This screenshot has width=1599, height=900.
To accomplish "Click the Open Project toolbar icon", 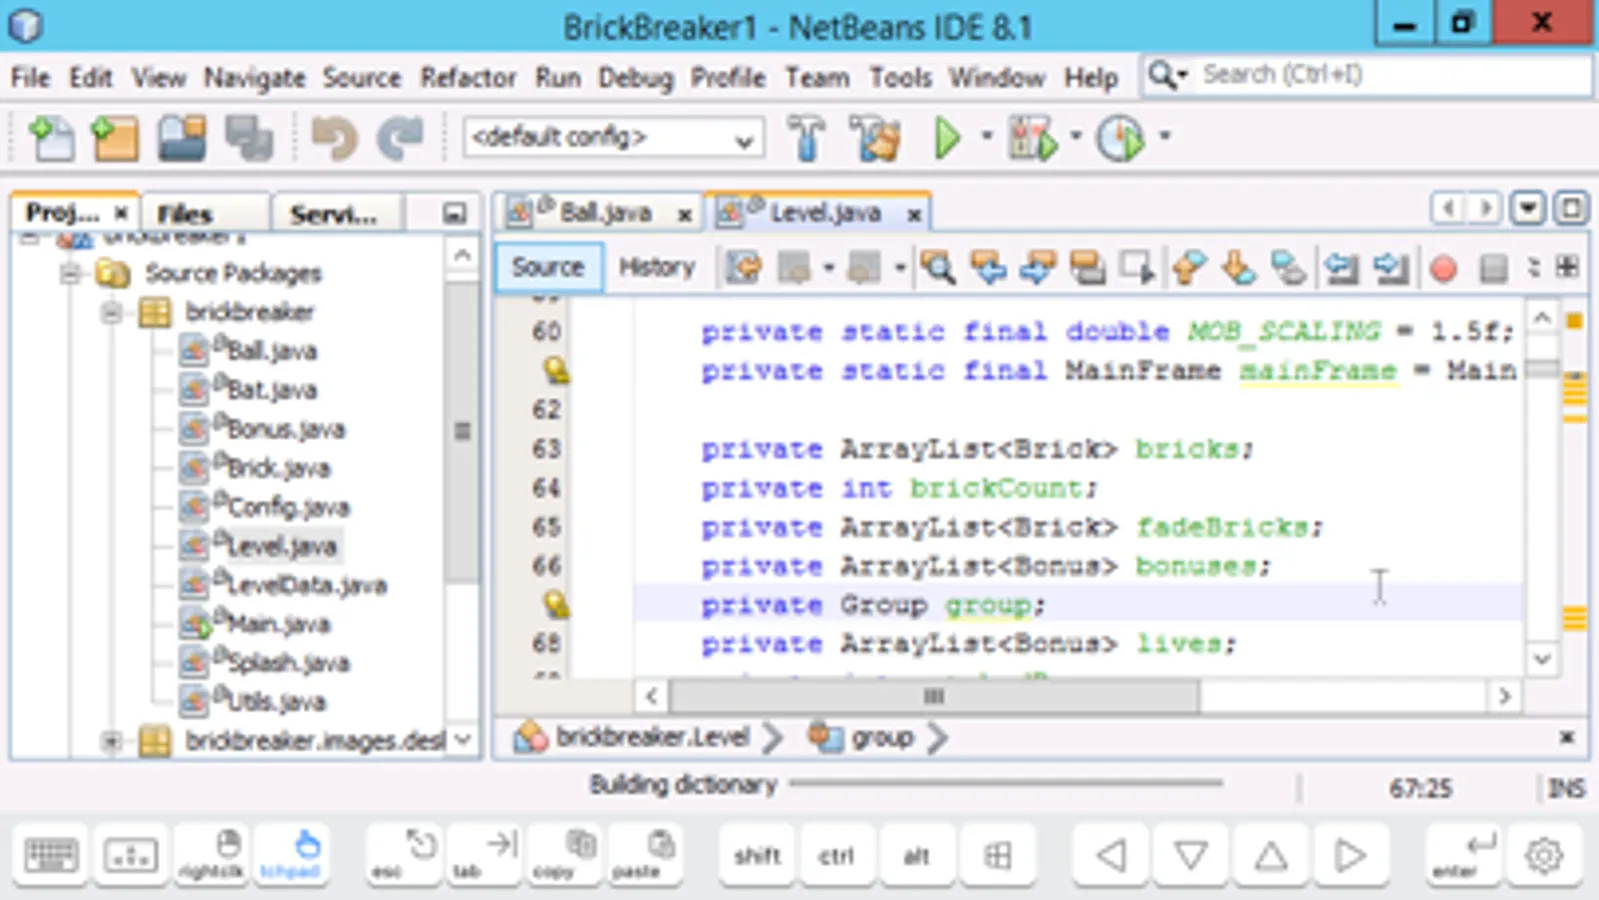I will pyautogui.click(x=182, y=137).
